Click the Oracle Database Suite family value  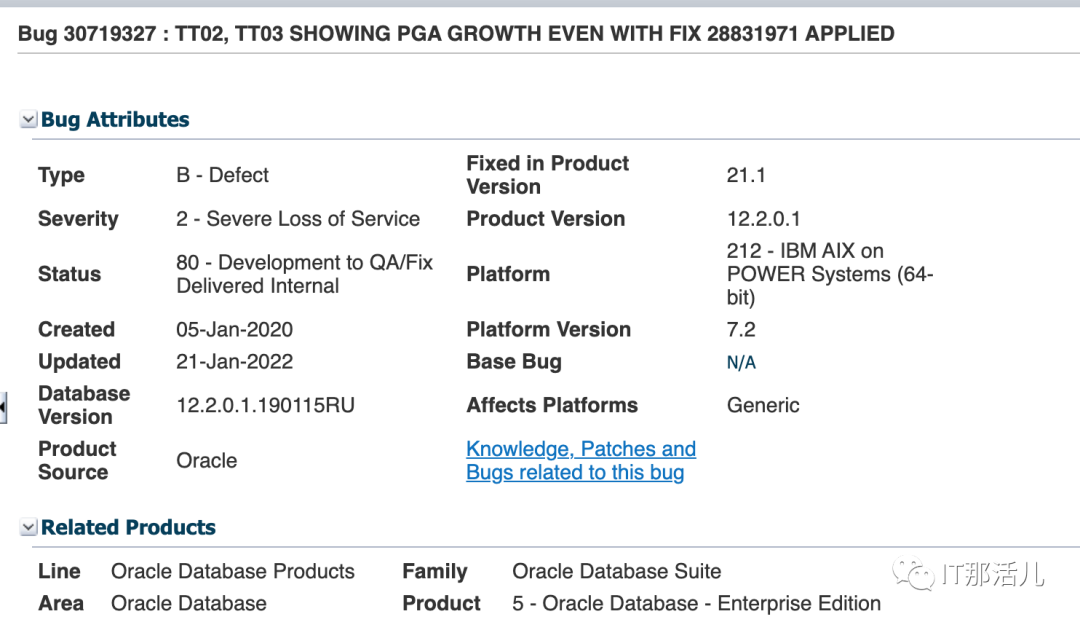(x=616, y=572)
